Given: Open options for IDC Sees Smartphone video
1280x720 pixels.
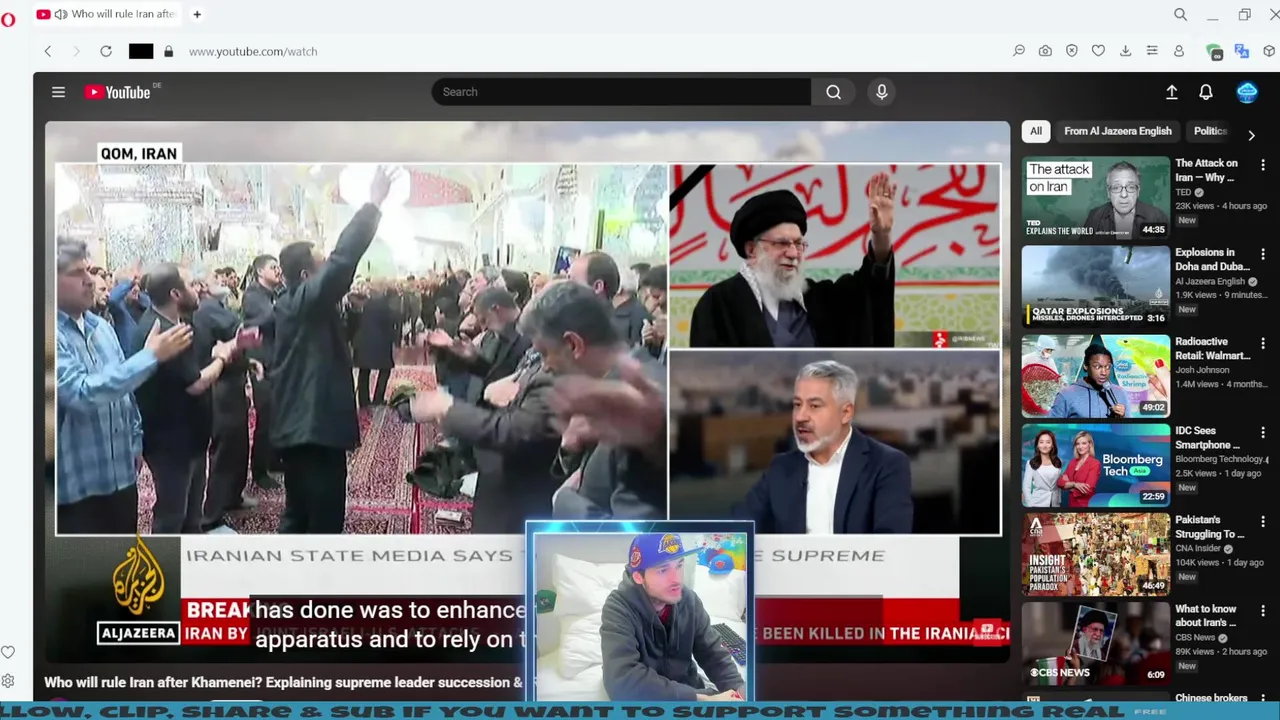Looking at the screenshot, I should (1263, 433).
